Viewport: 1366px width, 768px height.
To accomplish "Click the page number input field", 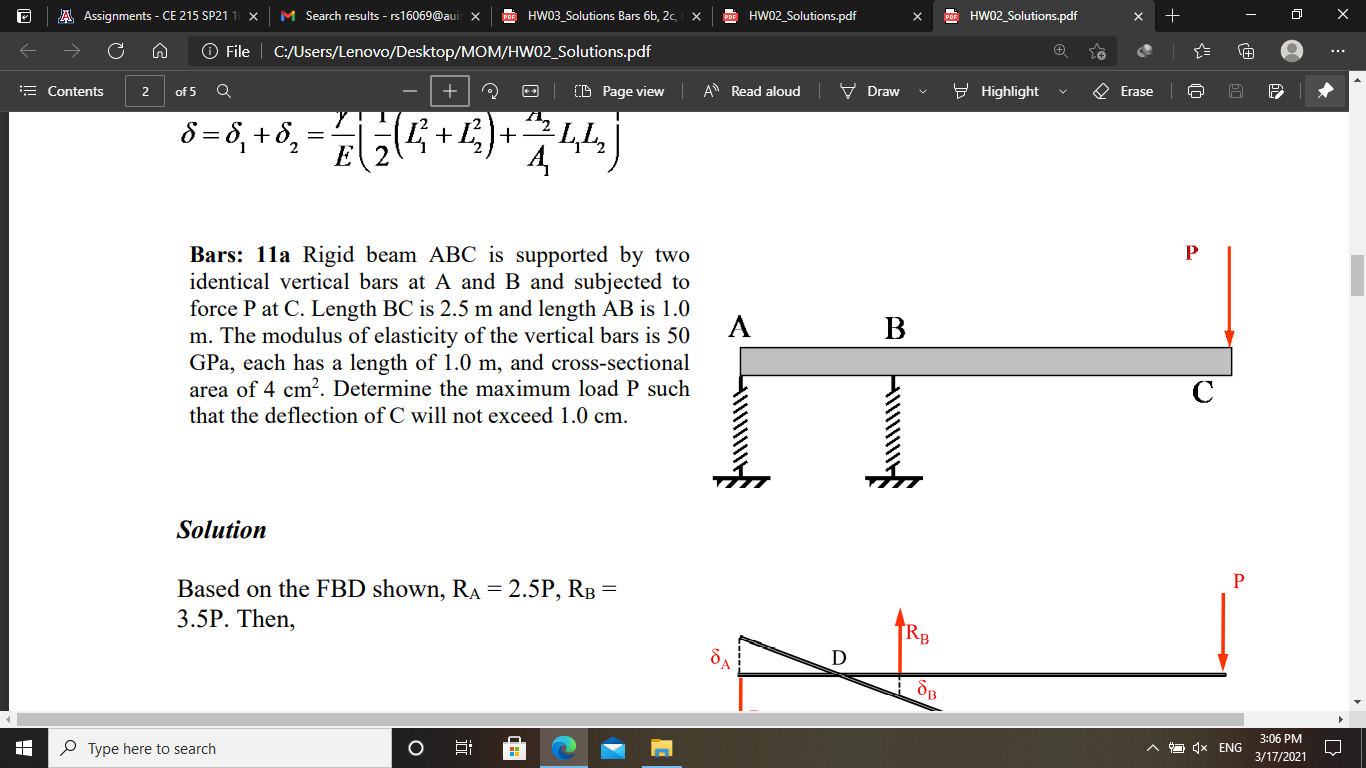I will [145, 91].
